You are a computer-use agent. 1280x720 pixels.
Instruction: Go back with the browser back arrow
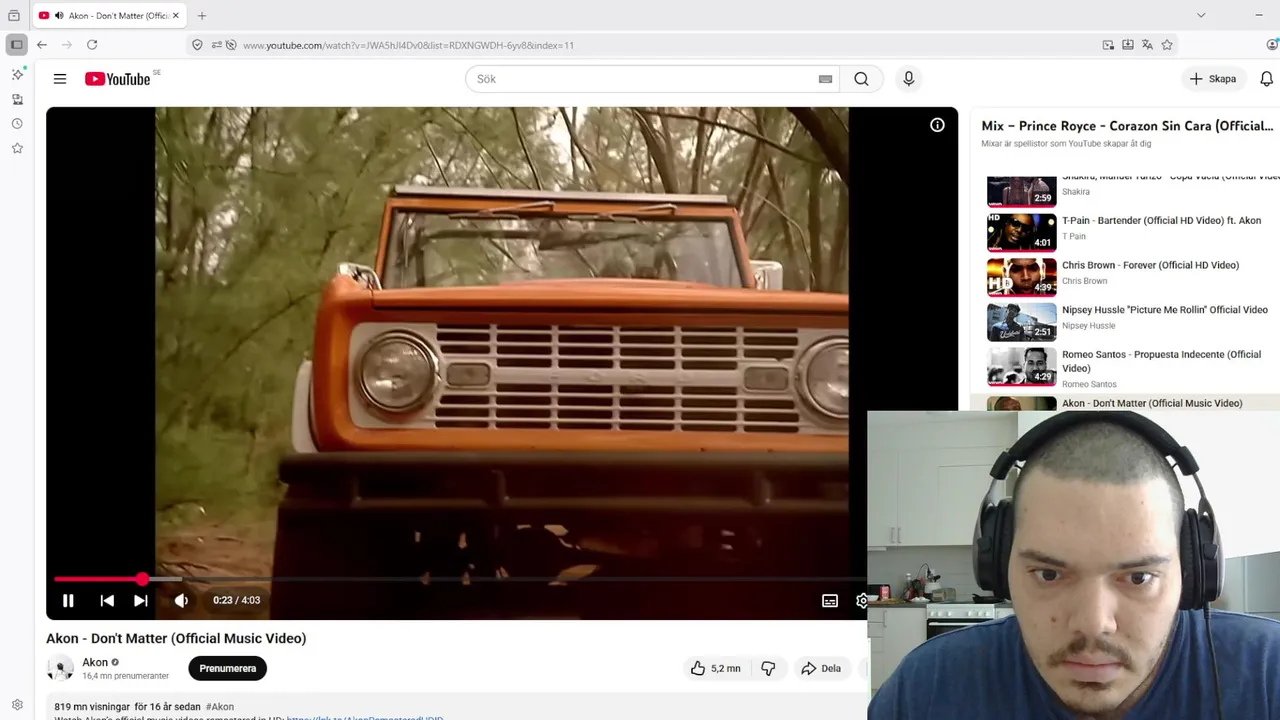(42, 45)
